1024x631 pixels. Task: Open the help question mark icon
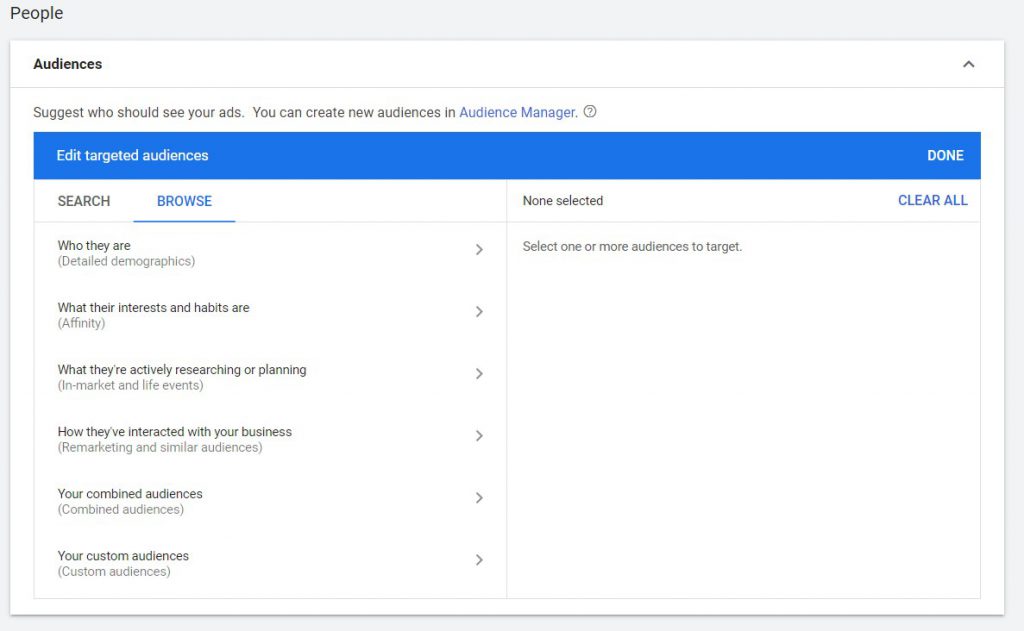pyautogui.click(x=590, y=112)
